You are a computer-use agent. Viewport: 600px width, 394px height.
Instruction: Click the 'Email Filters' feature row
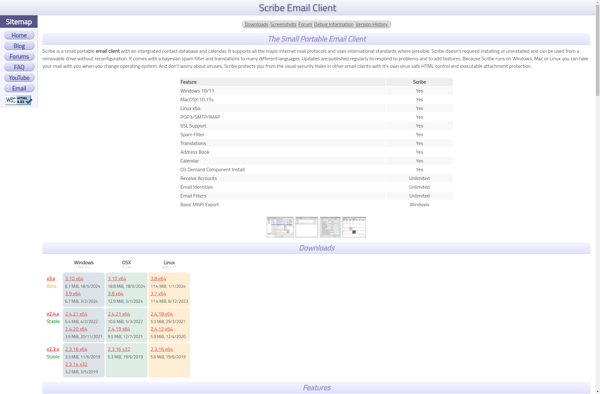pyautogui.click(x=316, y=196)
